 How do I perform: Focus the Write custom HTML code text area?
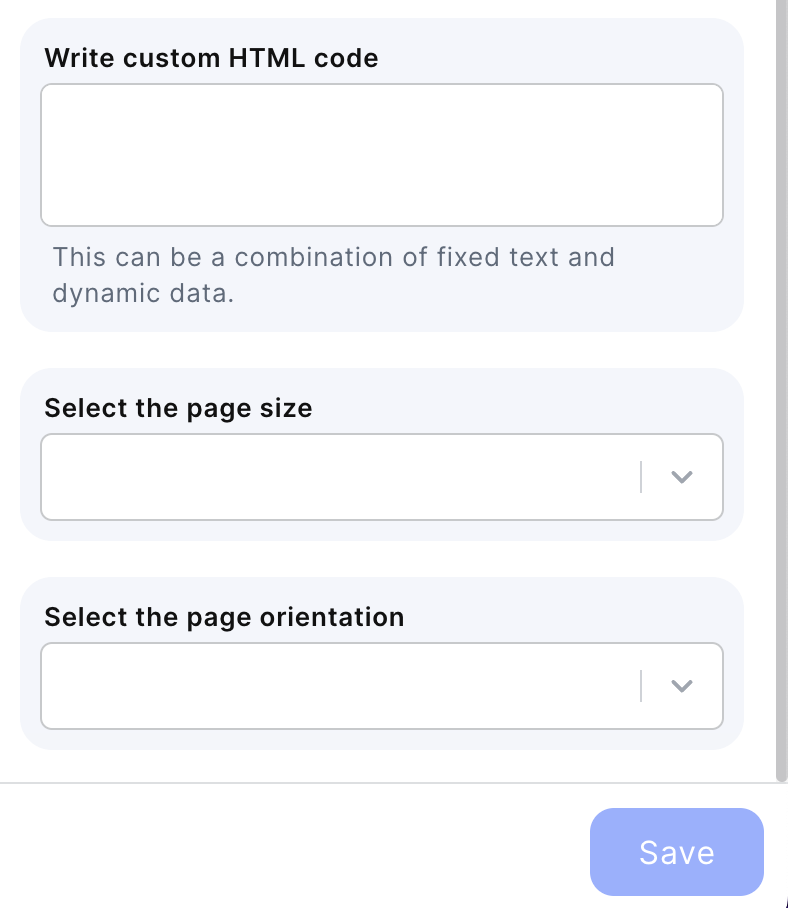(381, 155)
